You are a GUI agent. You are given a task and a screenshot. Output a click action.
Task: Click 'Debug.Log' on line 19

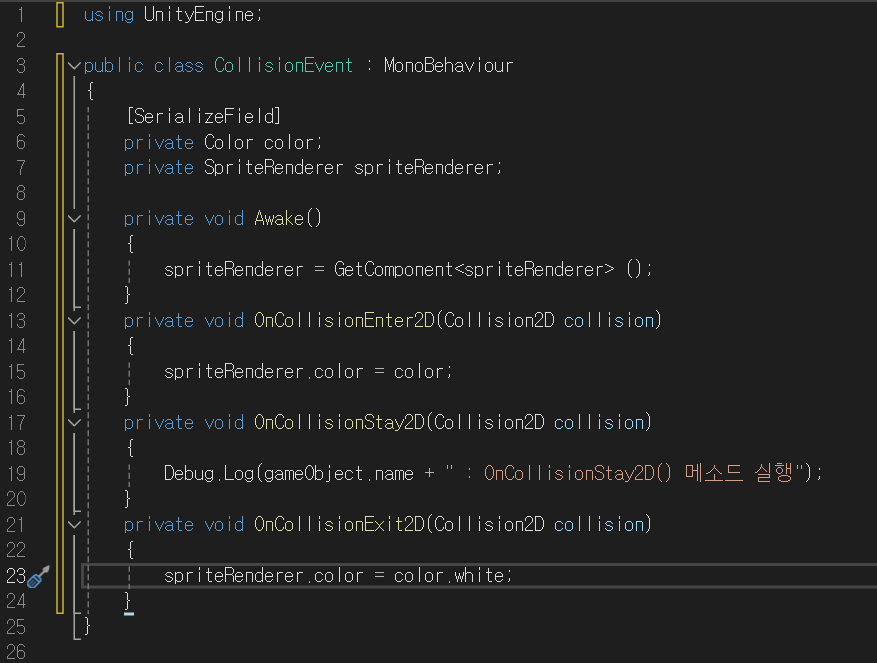(x=209, y=473)
